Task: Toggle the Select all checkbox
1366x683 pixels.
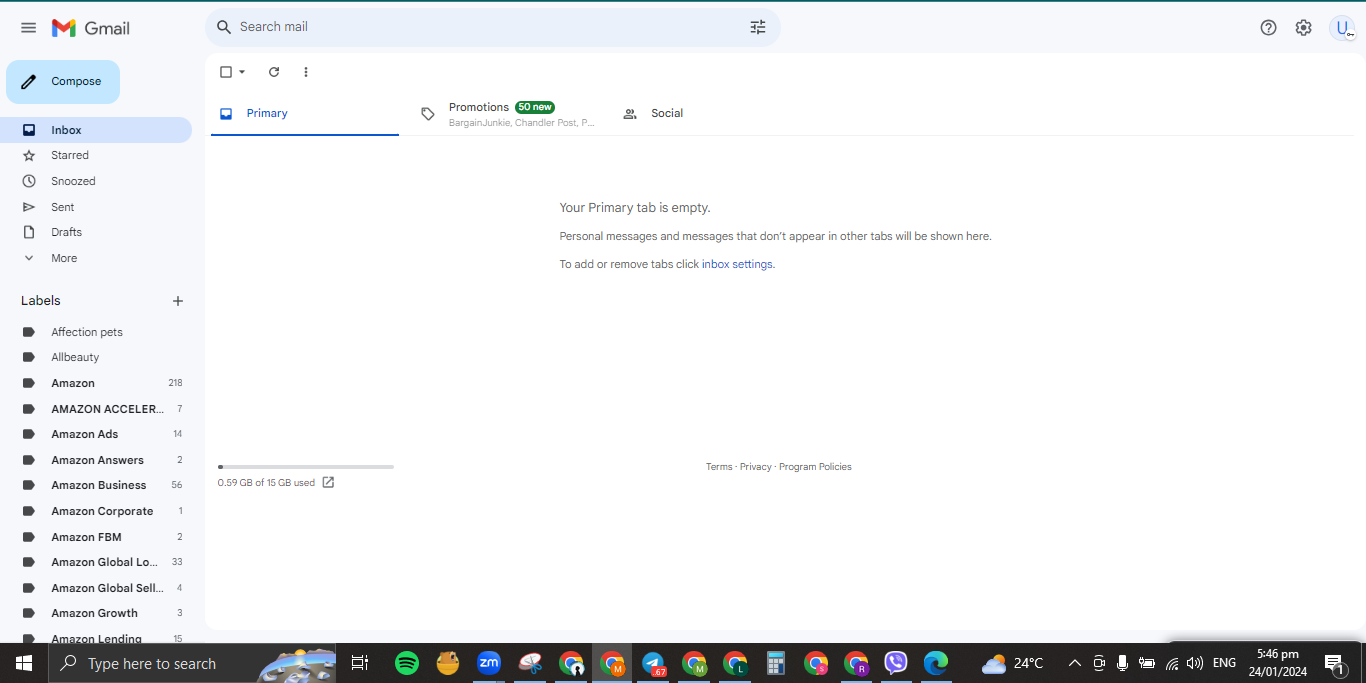Action: pyautogui.click(x=226, y=72)
